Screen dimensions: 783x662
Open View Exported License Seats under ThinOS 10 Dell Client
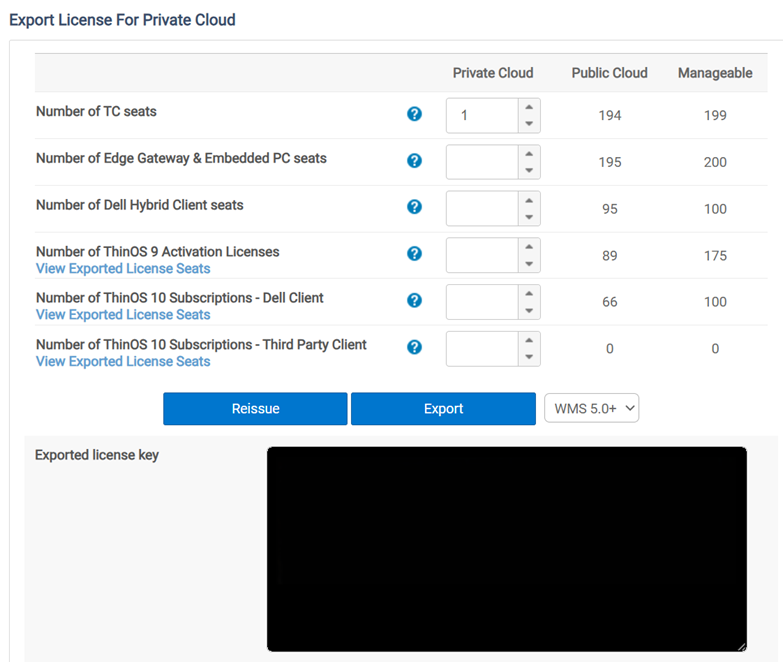tap(123, 314)
